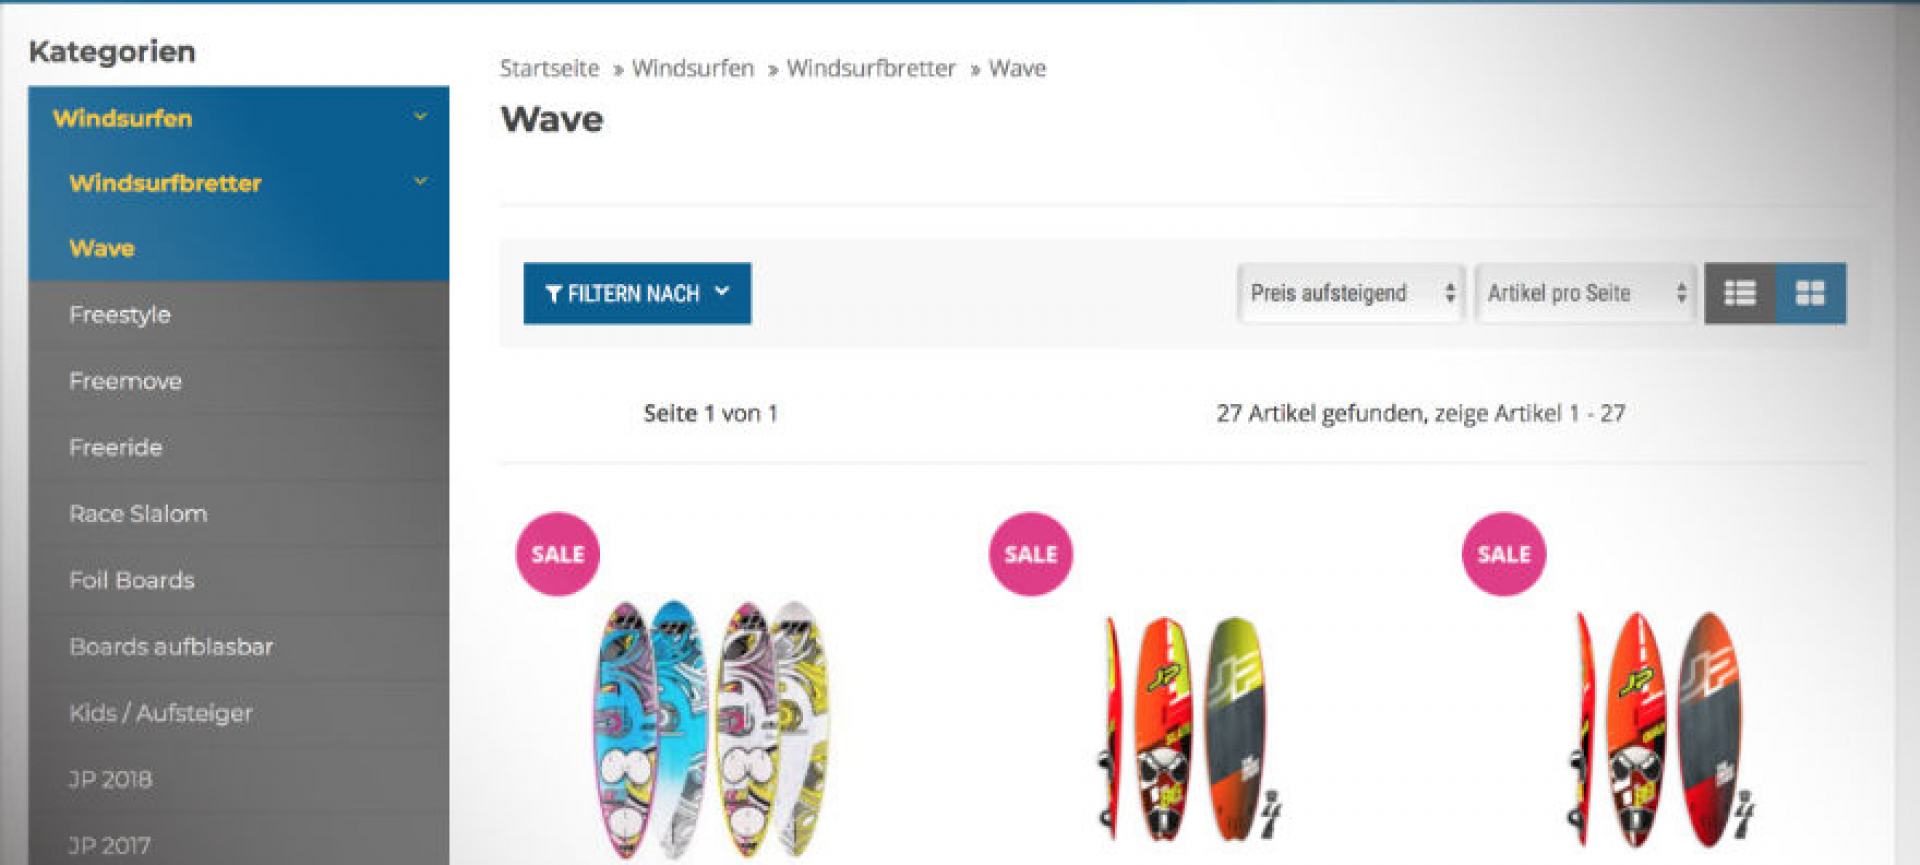
Task: Open the red-grey JP board product image
Action: click(1662, 730)
